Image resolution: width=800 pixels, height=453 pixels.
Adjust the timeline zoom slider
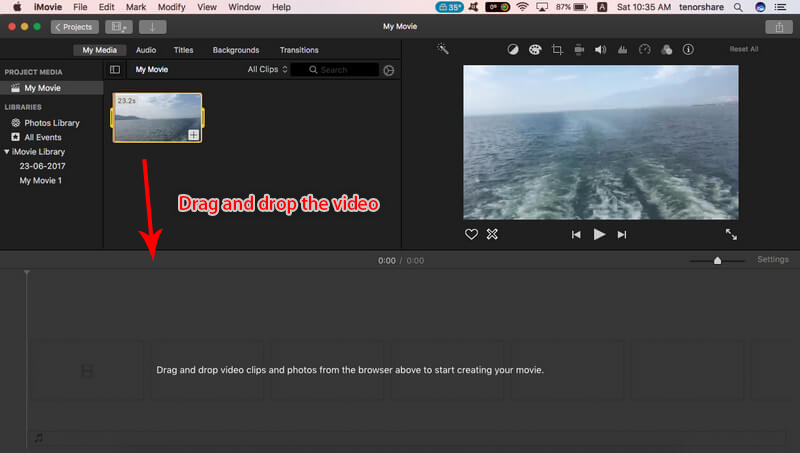pyautogui.click(x=717, y=260)
